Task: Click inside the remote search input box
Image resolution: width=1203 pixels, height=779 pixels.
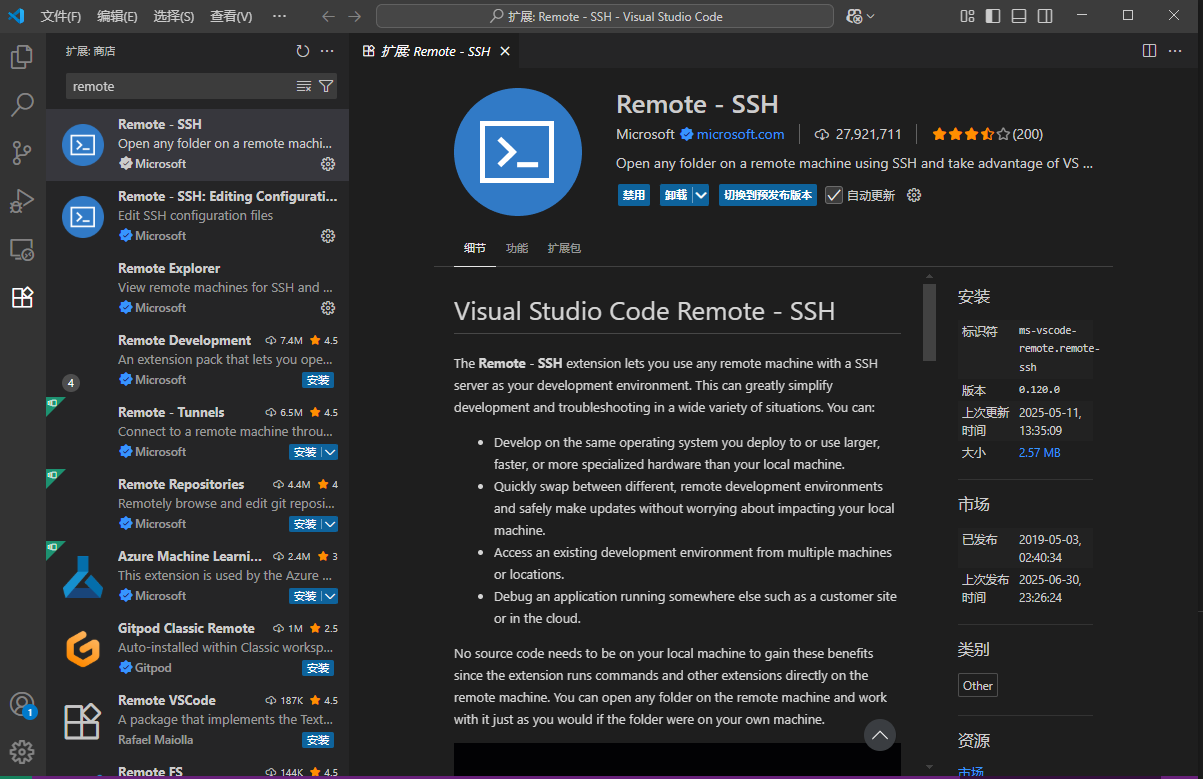Action: pos(180,86)
